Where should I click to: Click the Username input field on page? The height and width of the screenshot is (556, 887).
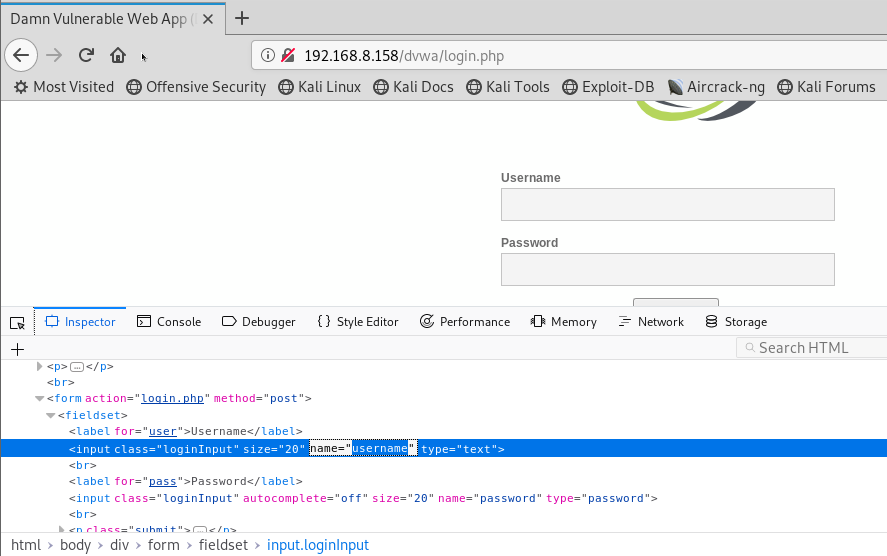pos(668,204)
